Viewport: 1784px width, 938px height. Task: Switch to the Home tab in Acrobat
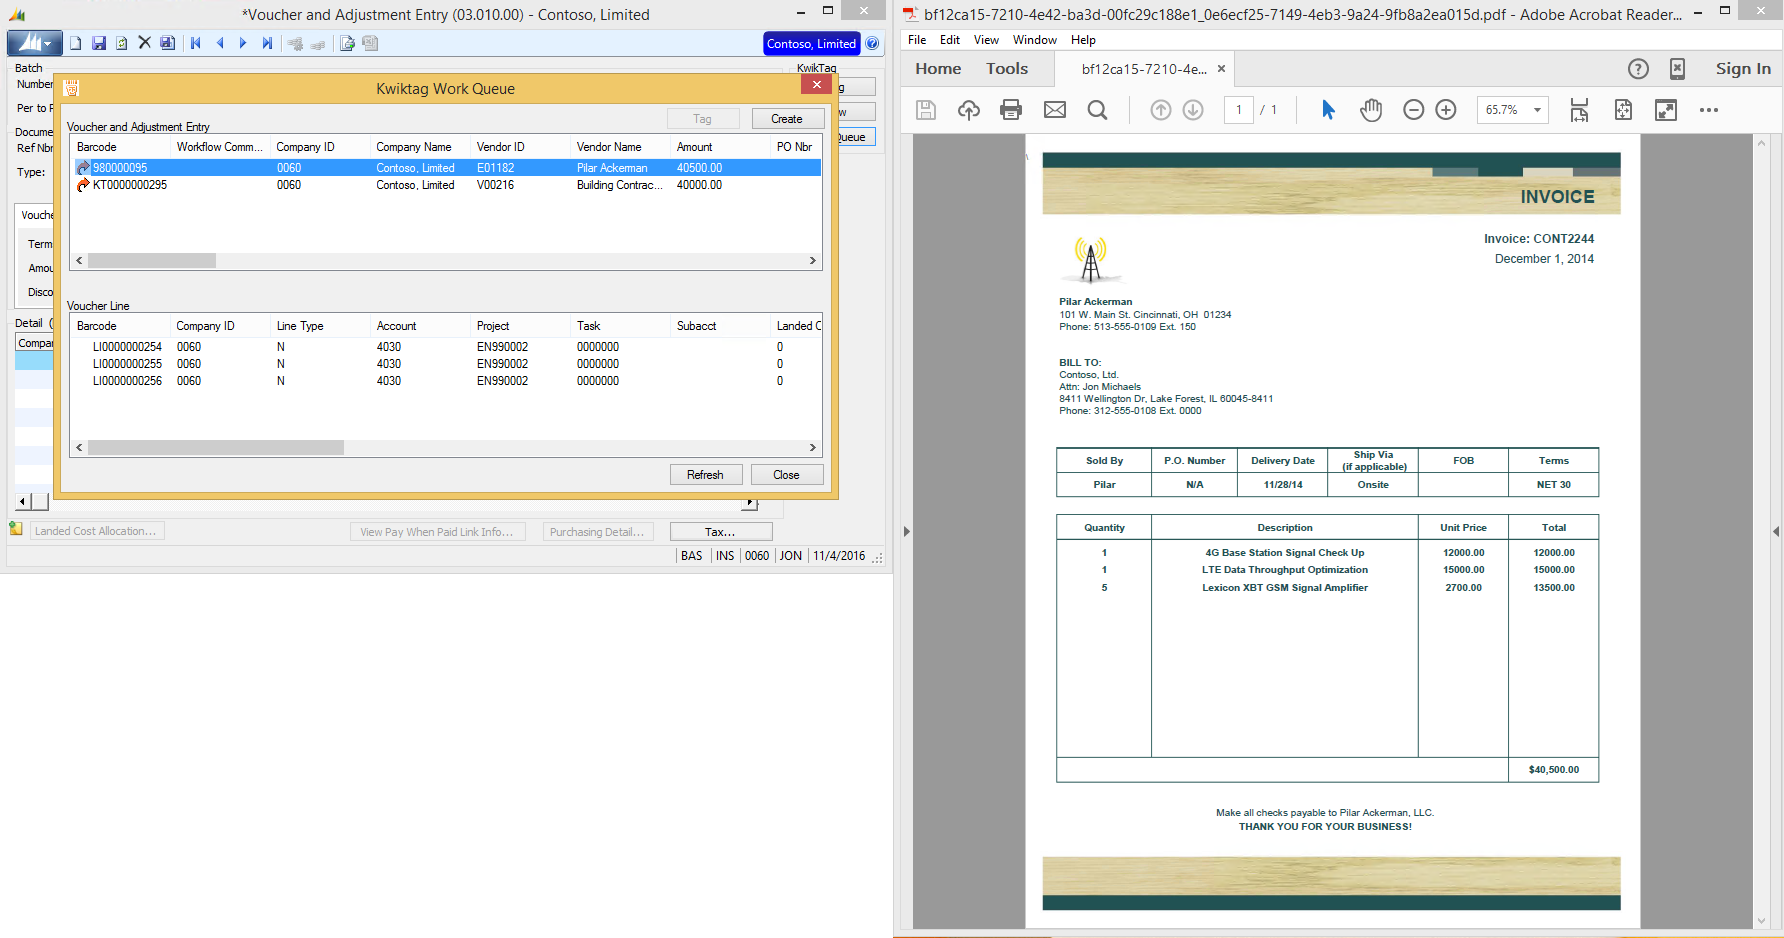[x=938, y=69]
